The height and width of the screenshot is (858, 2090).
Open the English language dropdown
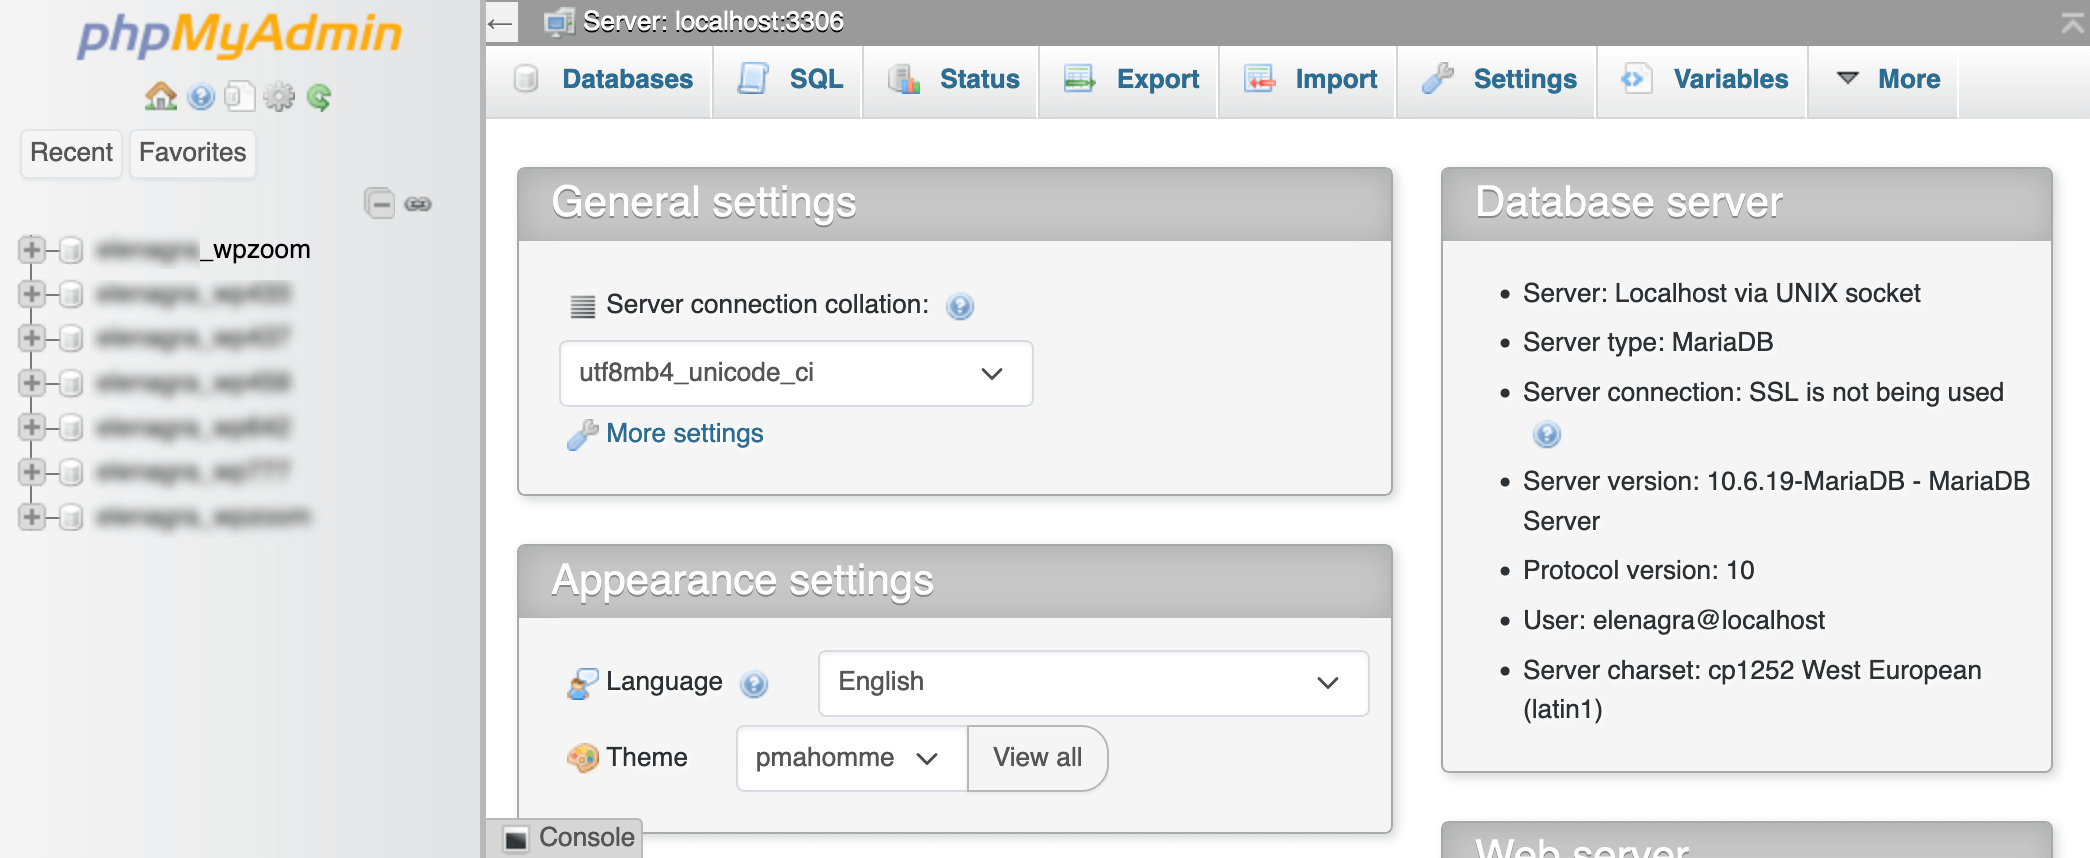click(x=1094, y=683)
